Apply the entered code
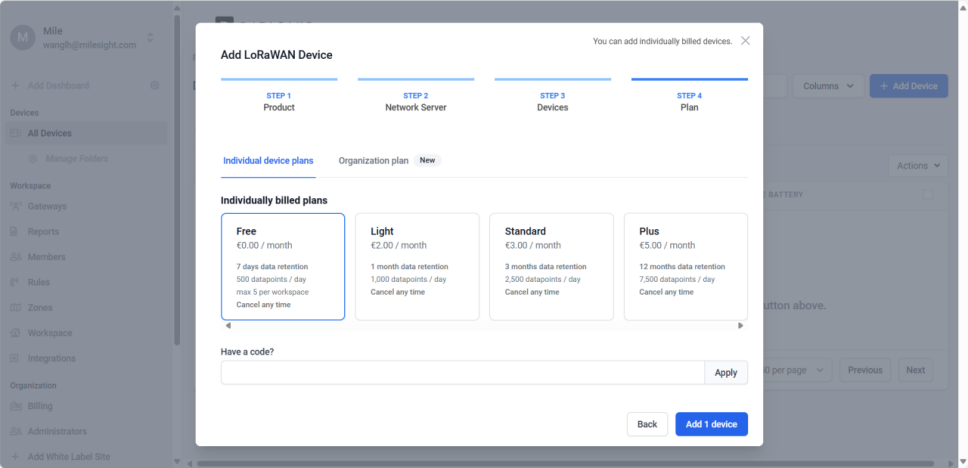This screenshot has height=468, width=968. tap(726, 372)
